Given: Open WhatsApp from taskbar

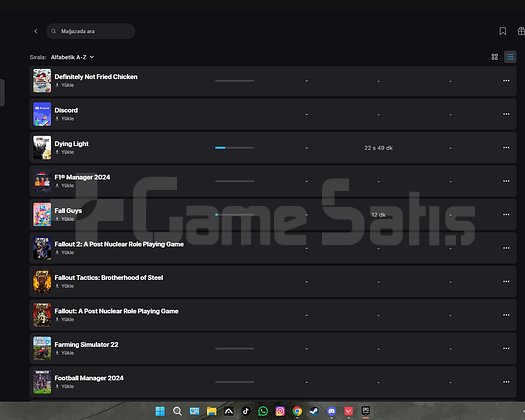Looking at the screenshot, I should click(x=263, y=411).
